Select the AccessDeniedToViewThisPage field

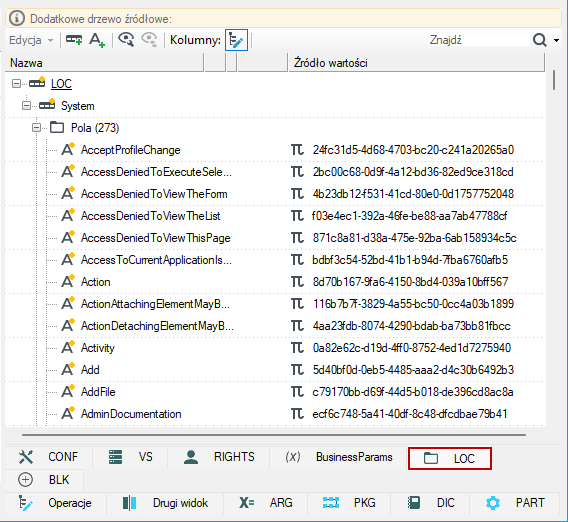click(155, 238)
